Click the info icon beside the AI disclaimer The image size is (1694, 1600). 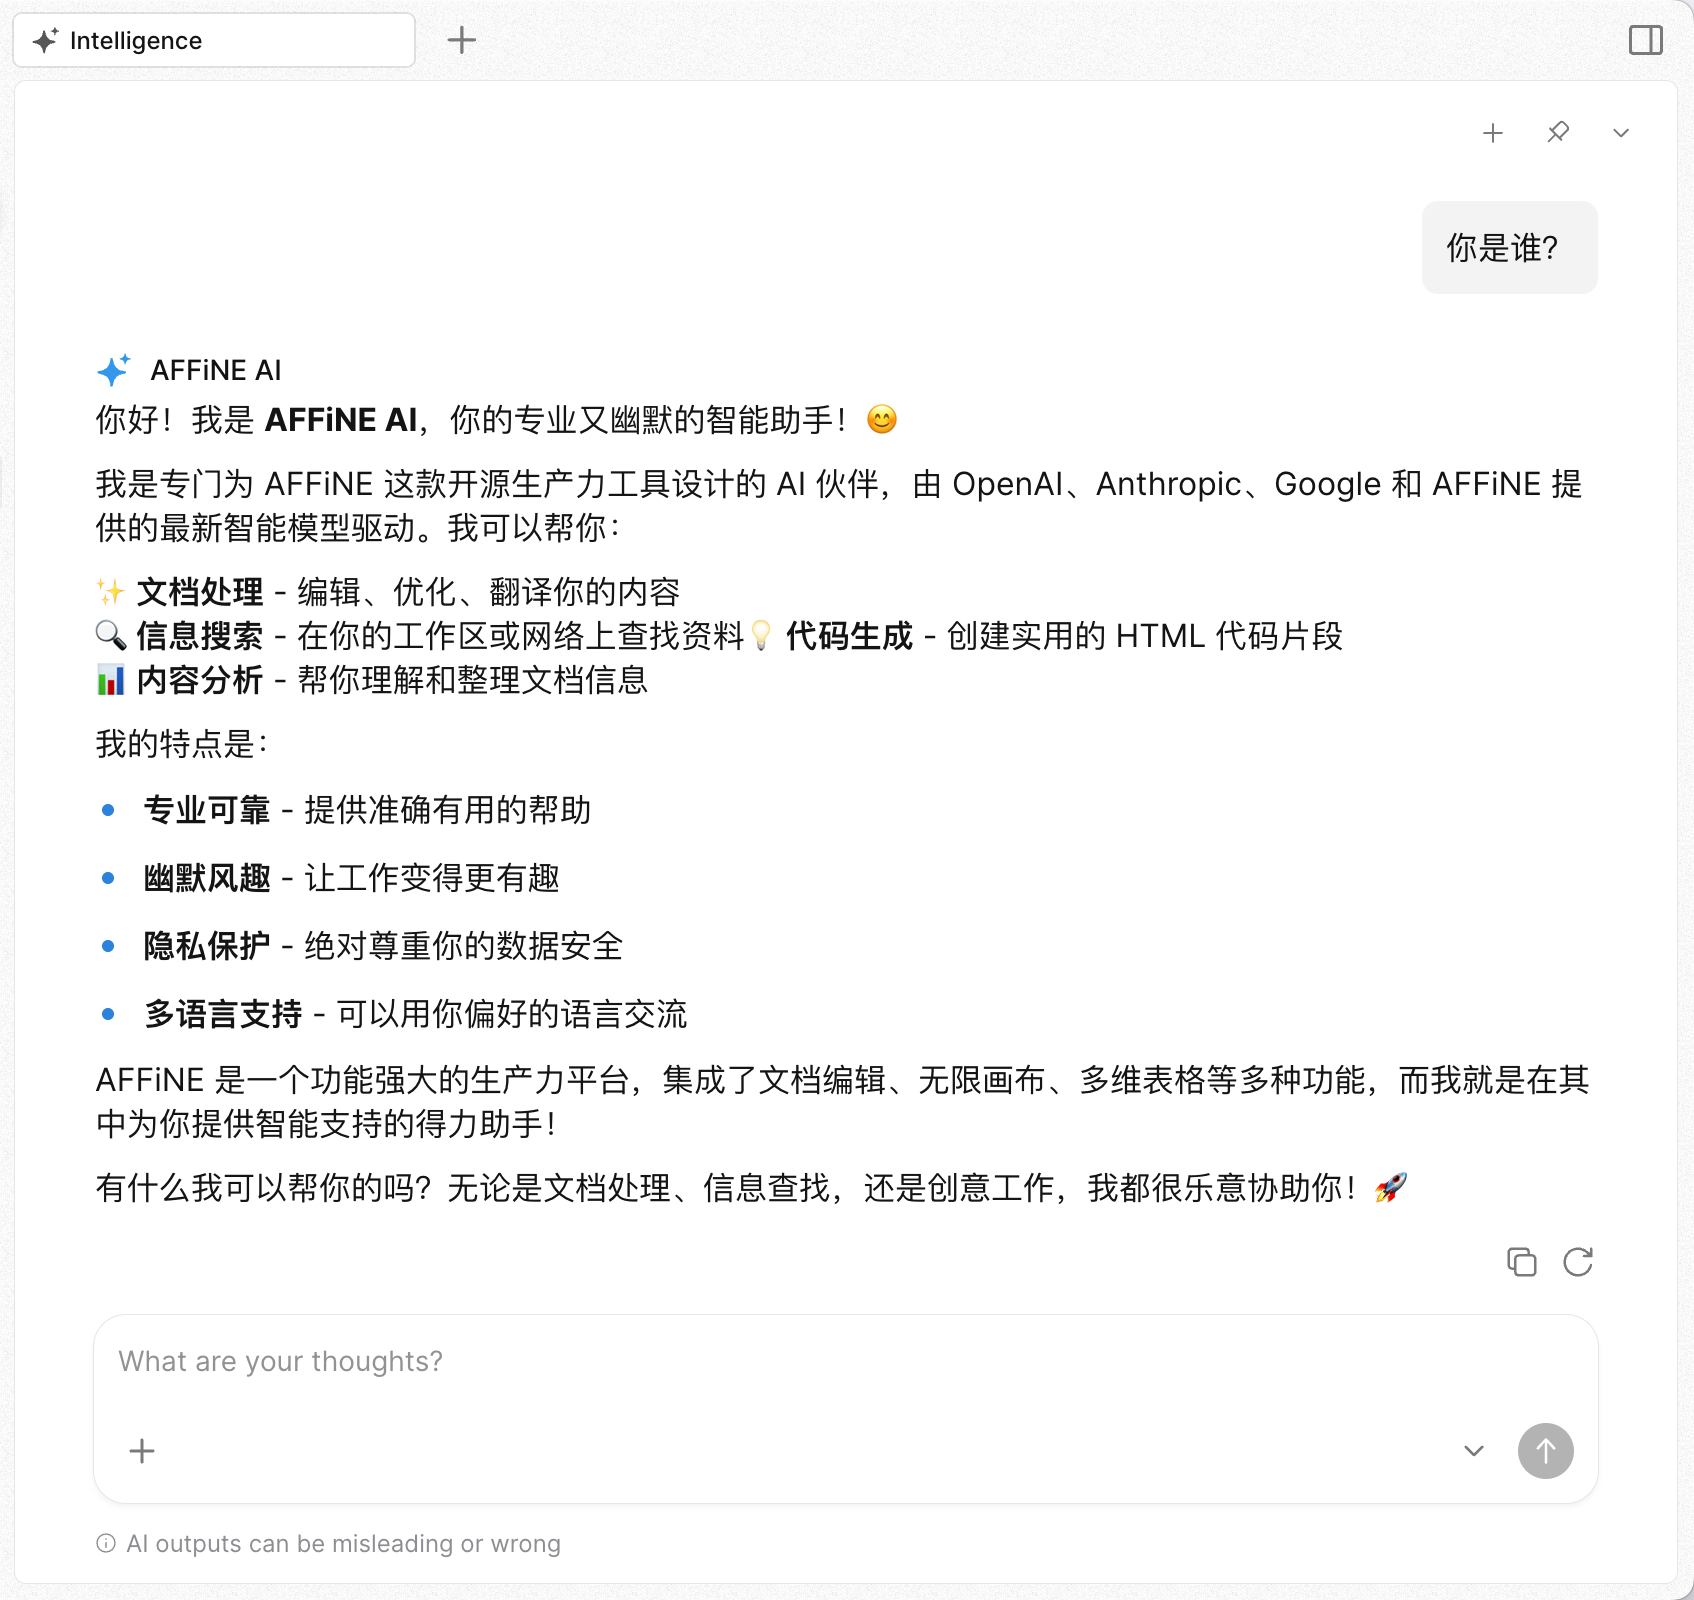105,1543
